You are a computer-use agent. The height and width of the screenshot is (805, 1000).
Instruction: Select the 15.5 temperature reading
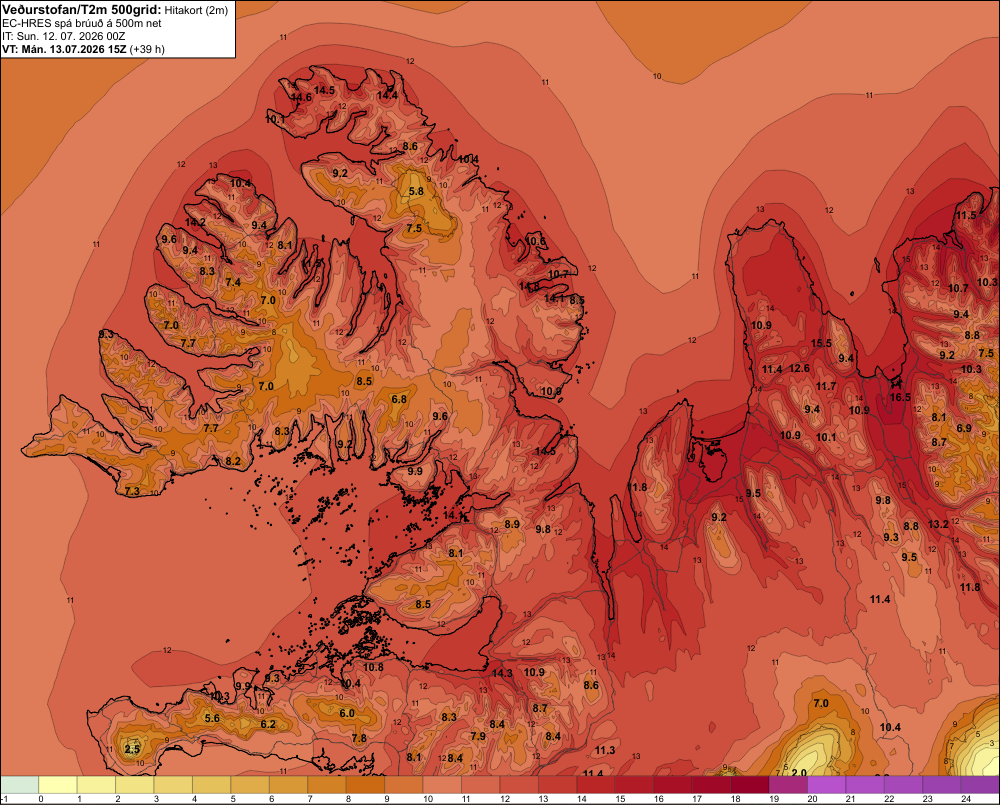821,343
